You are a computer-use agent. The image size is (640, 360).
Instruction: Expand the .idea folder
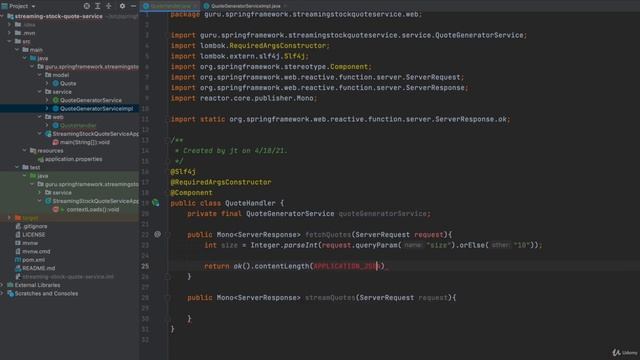(10, 24)
